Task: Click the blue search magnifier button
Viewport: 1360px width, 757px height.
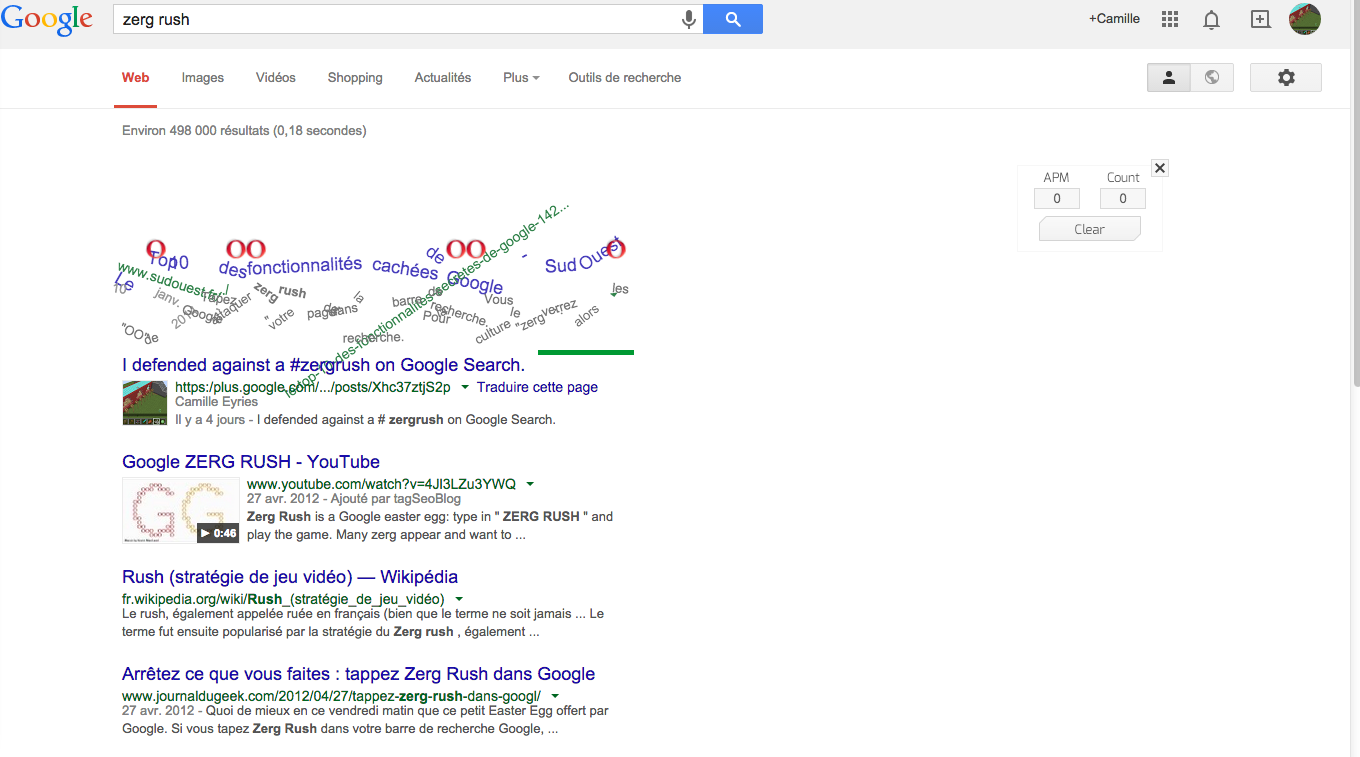Action: tap(733, 19)
